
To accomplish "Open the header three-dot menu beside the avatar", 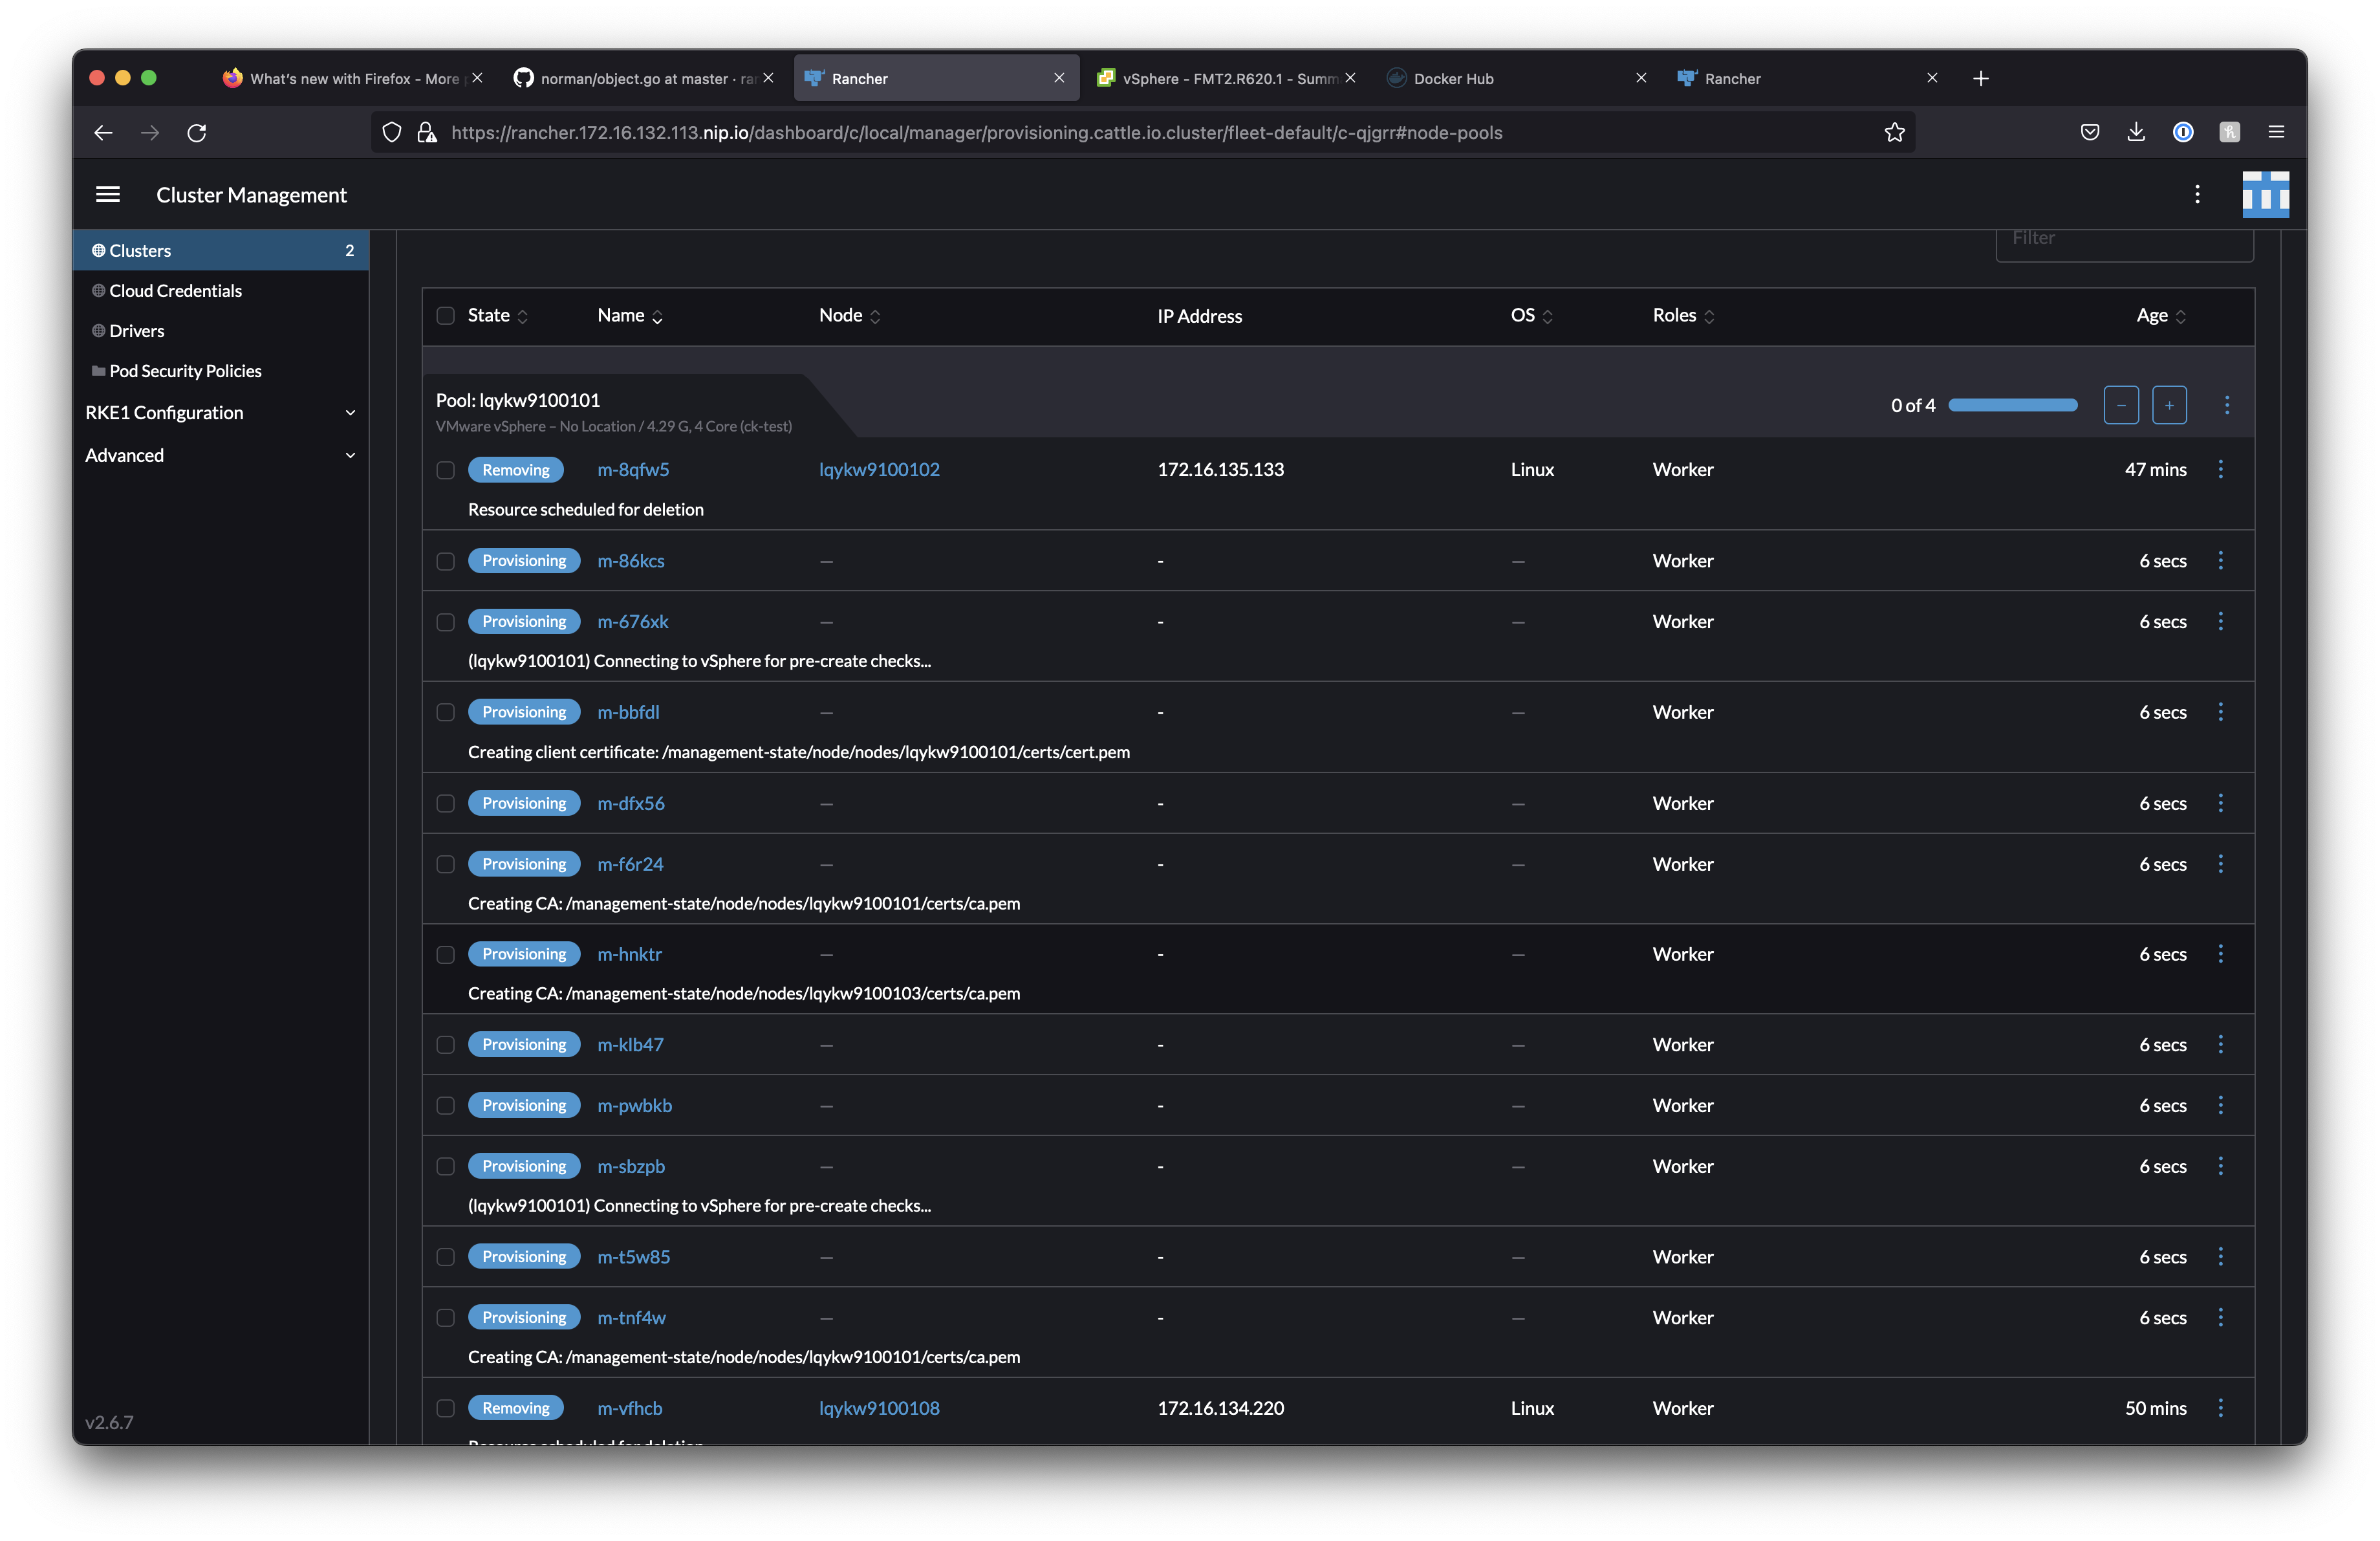I will pyautogui.click(x=2197, y=195).
